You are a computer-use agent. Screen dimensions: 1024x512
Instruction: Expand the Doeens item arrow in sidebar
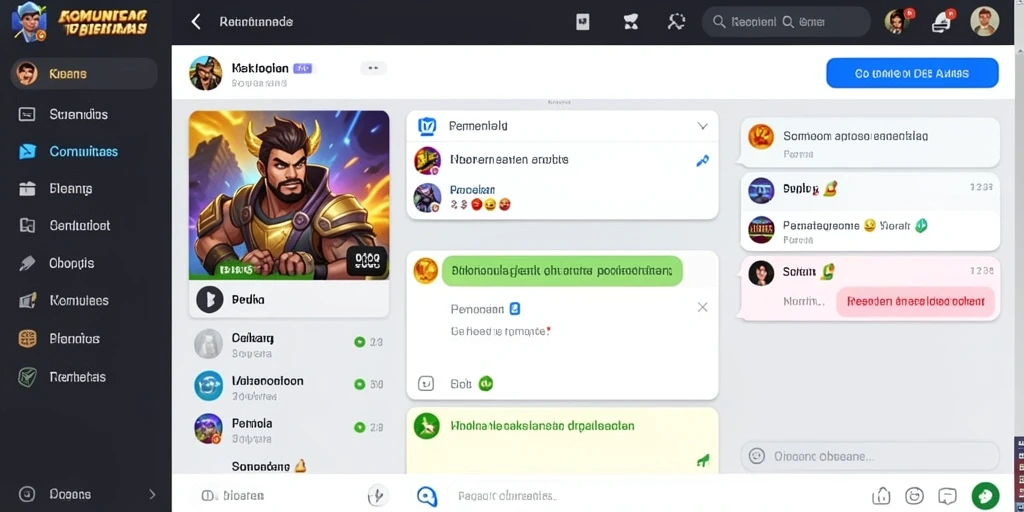click(152, 494)
